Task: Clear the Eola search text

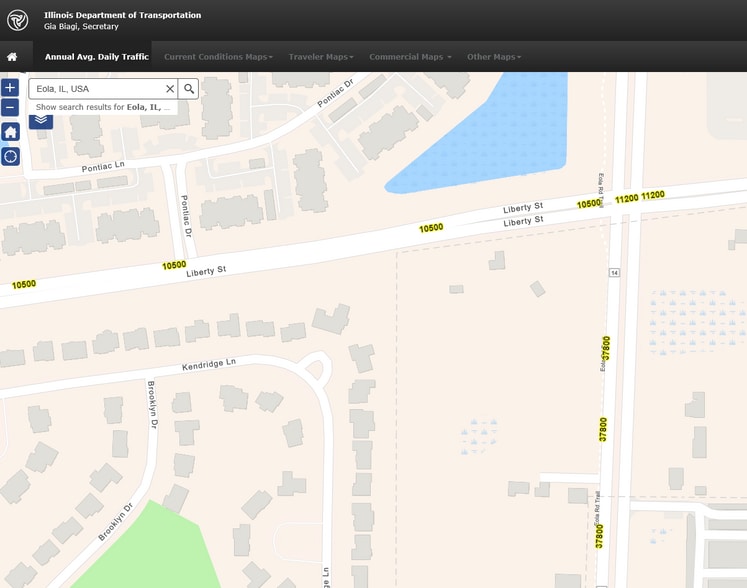Action: 170,89
